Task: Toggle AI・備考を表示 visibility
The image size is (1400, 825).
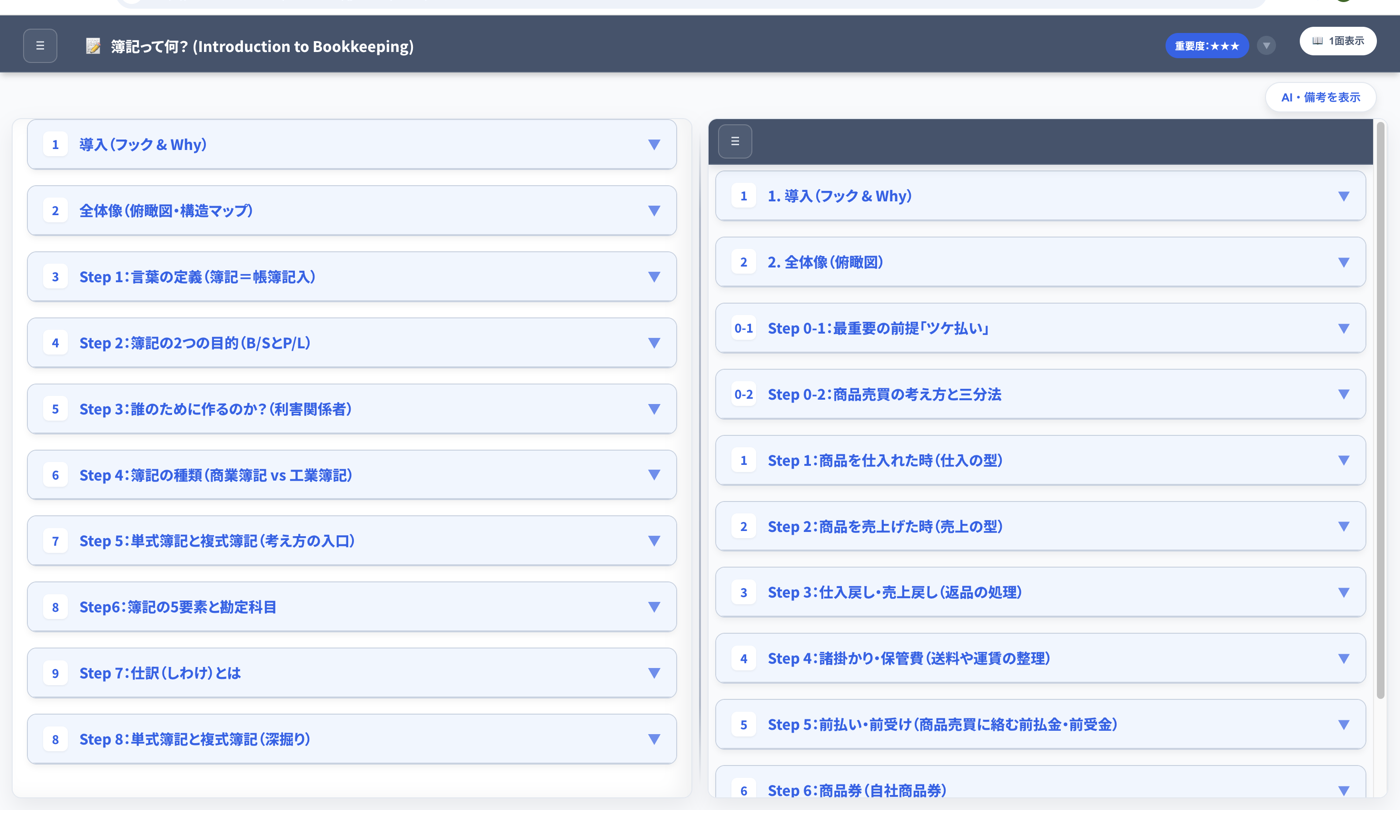Action: [1320, 97]
